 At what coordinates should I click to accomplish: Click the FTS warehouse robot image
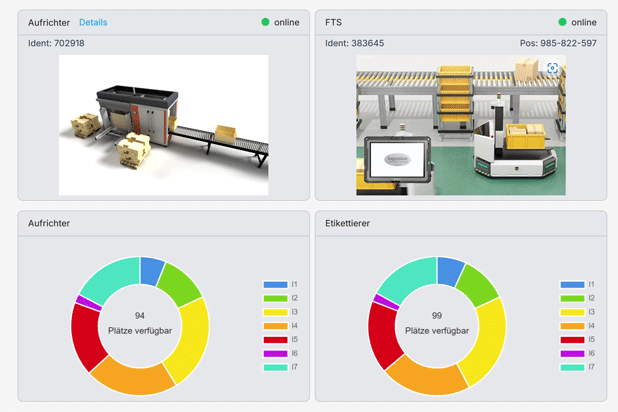pos(460,125)
